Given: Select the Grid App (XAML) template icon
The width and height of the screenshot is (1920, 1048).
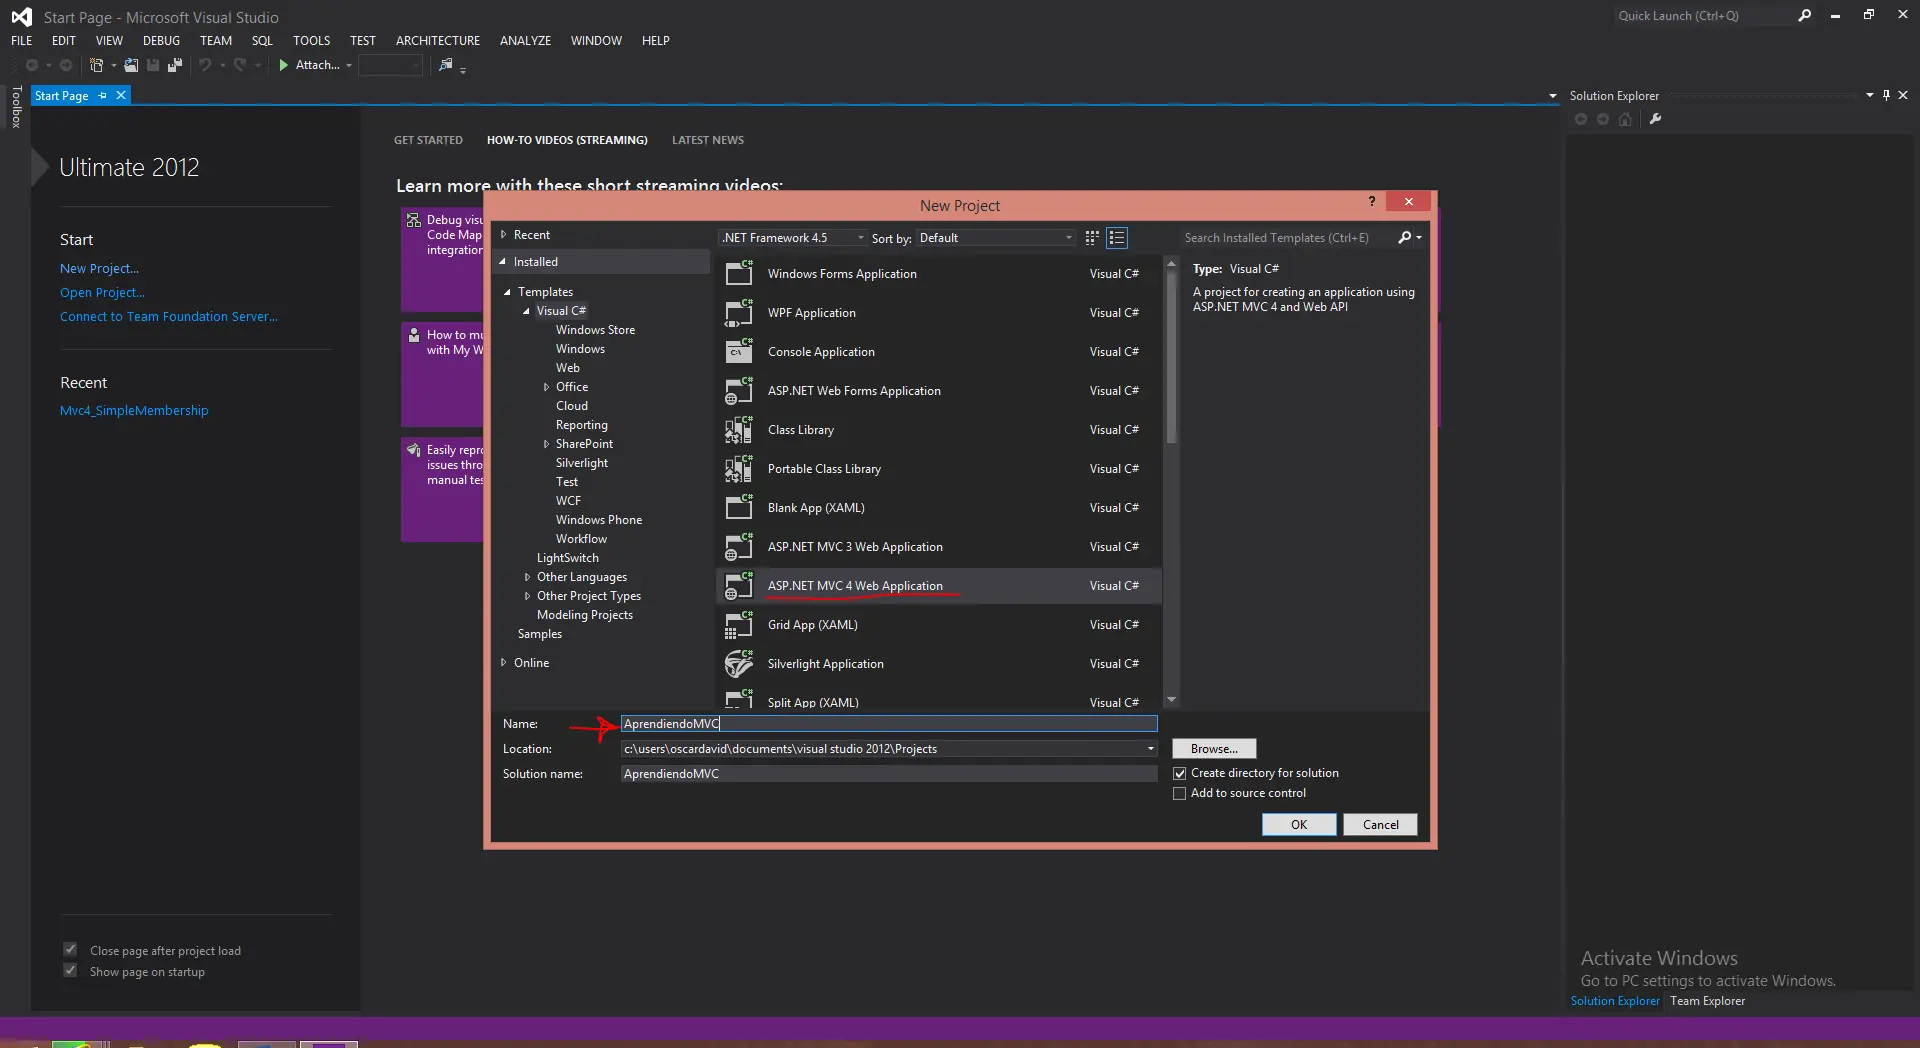Looking at the screenshot, I should tap(739, 625).
